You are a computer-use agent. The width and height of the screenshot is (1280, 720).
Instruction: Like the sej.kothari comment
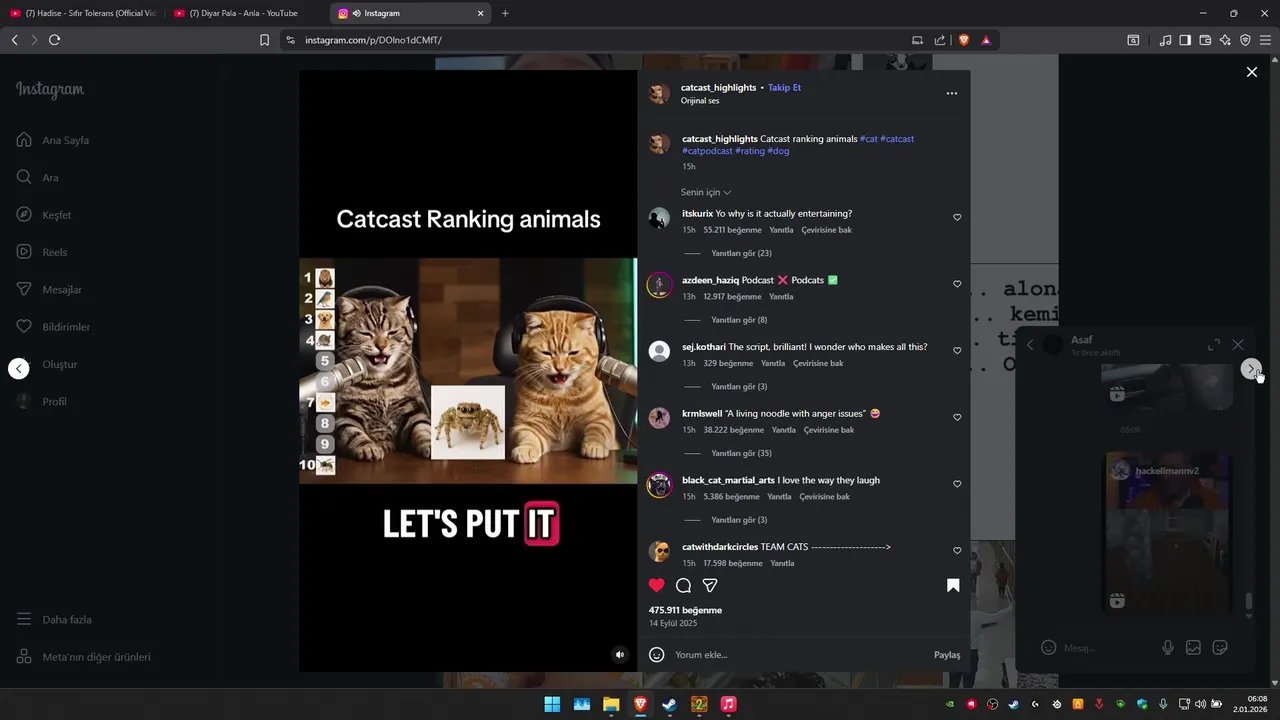coord(957,351)
